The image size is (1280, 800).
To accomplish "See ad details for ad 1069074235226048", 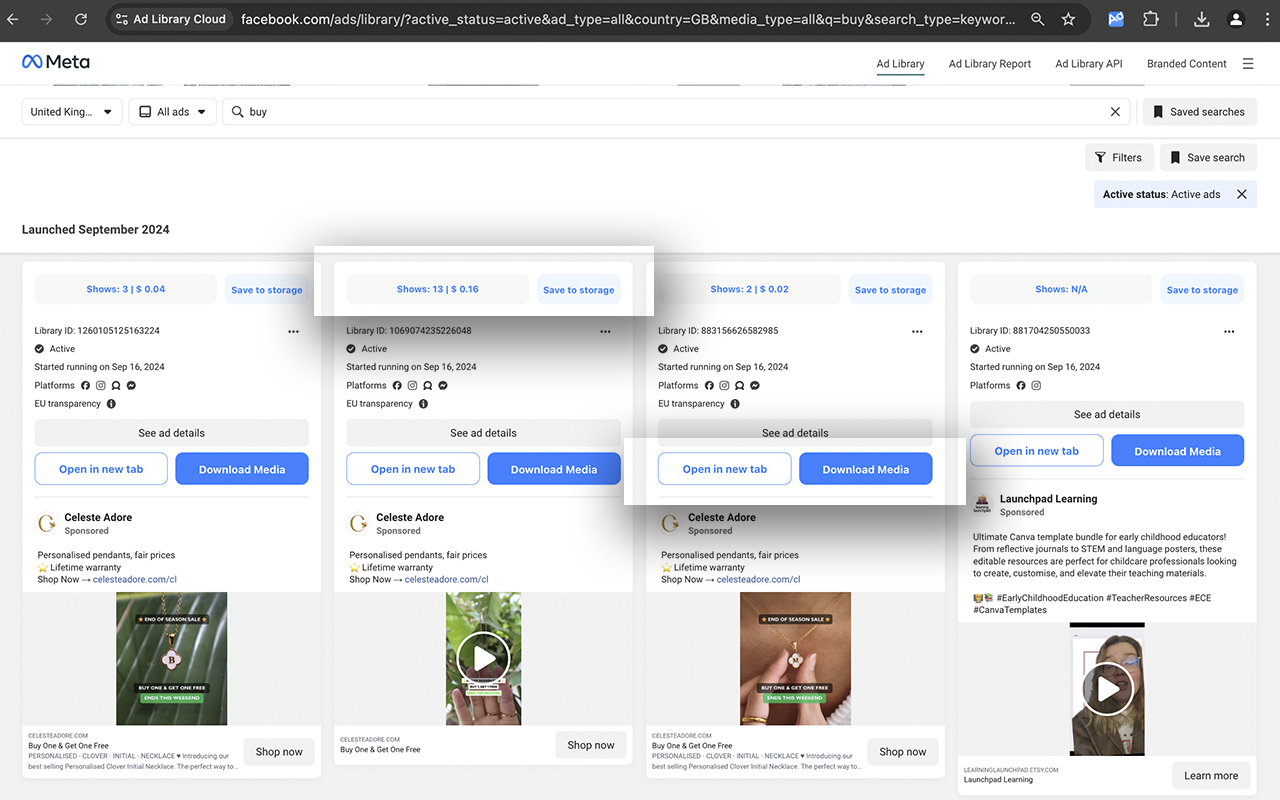I will (x=484, y=433).
